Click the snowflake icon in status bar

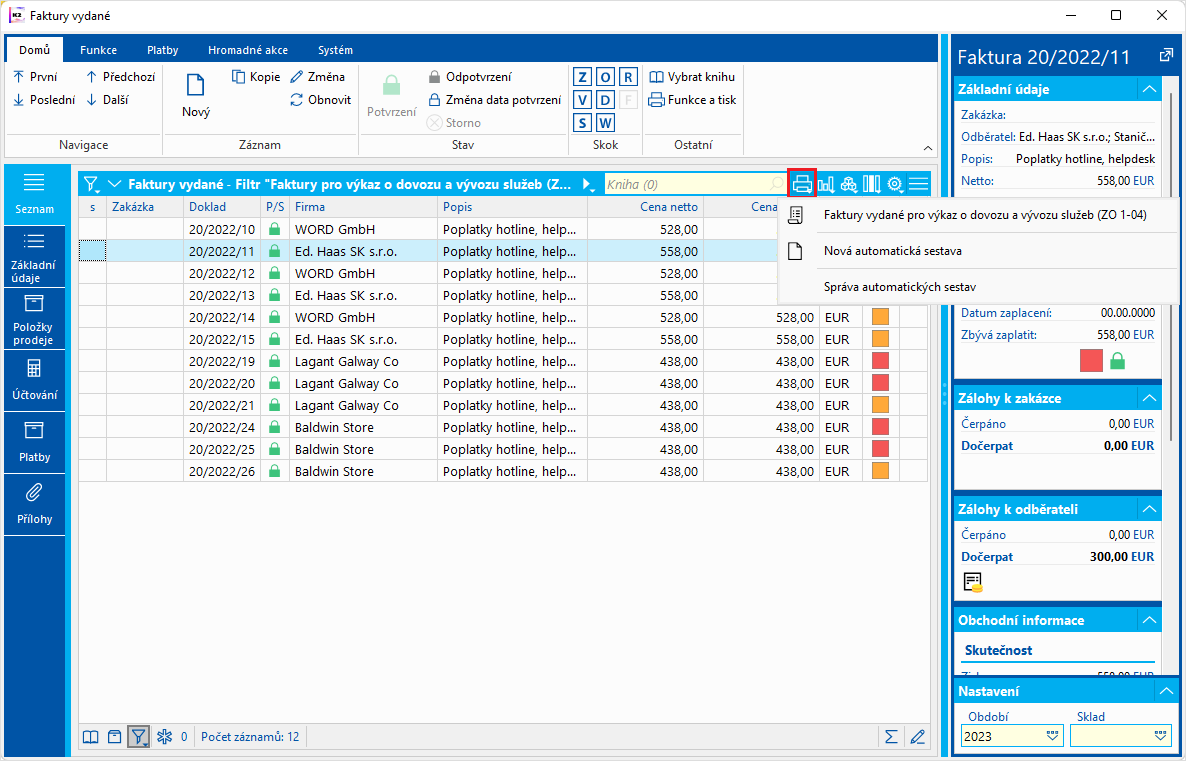164,737
